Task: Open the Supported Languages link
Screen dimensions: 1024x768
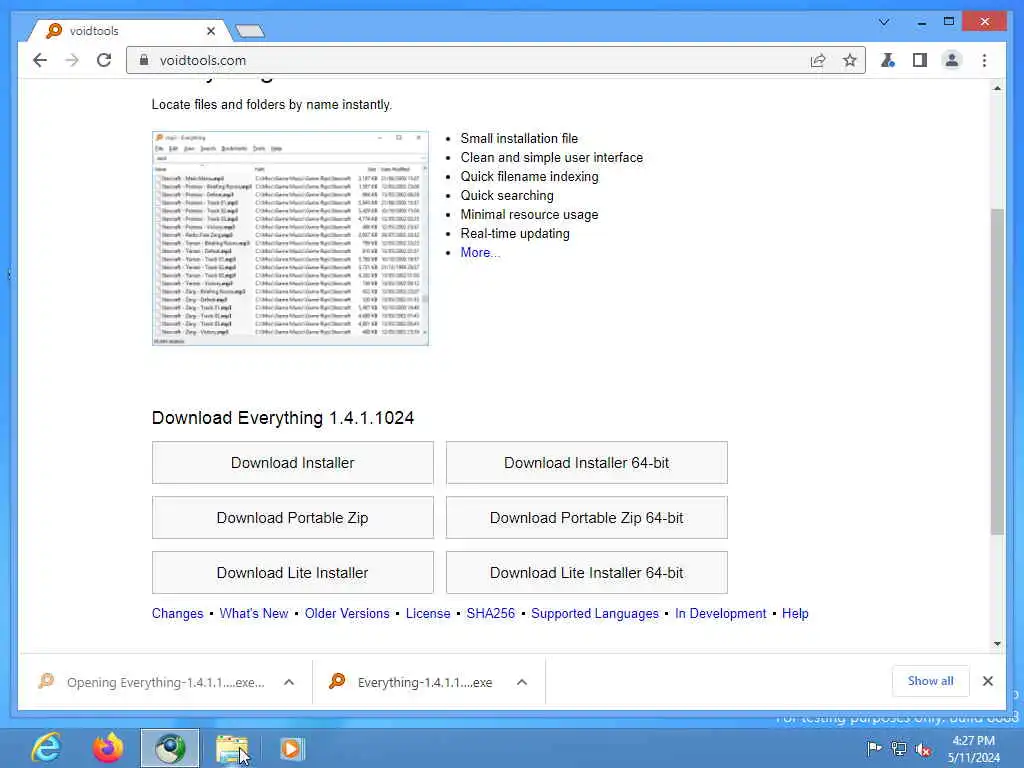Action: coord(595,613)
